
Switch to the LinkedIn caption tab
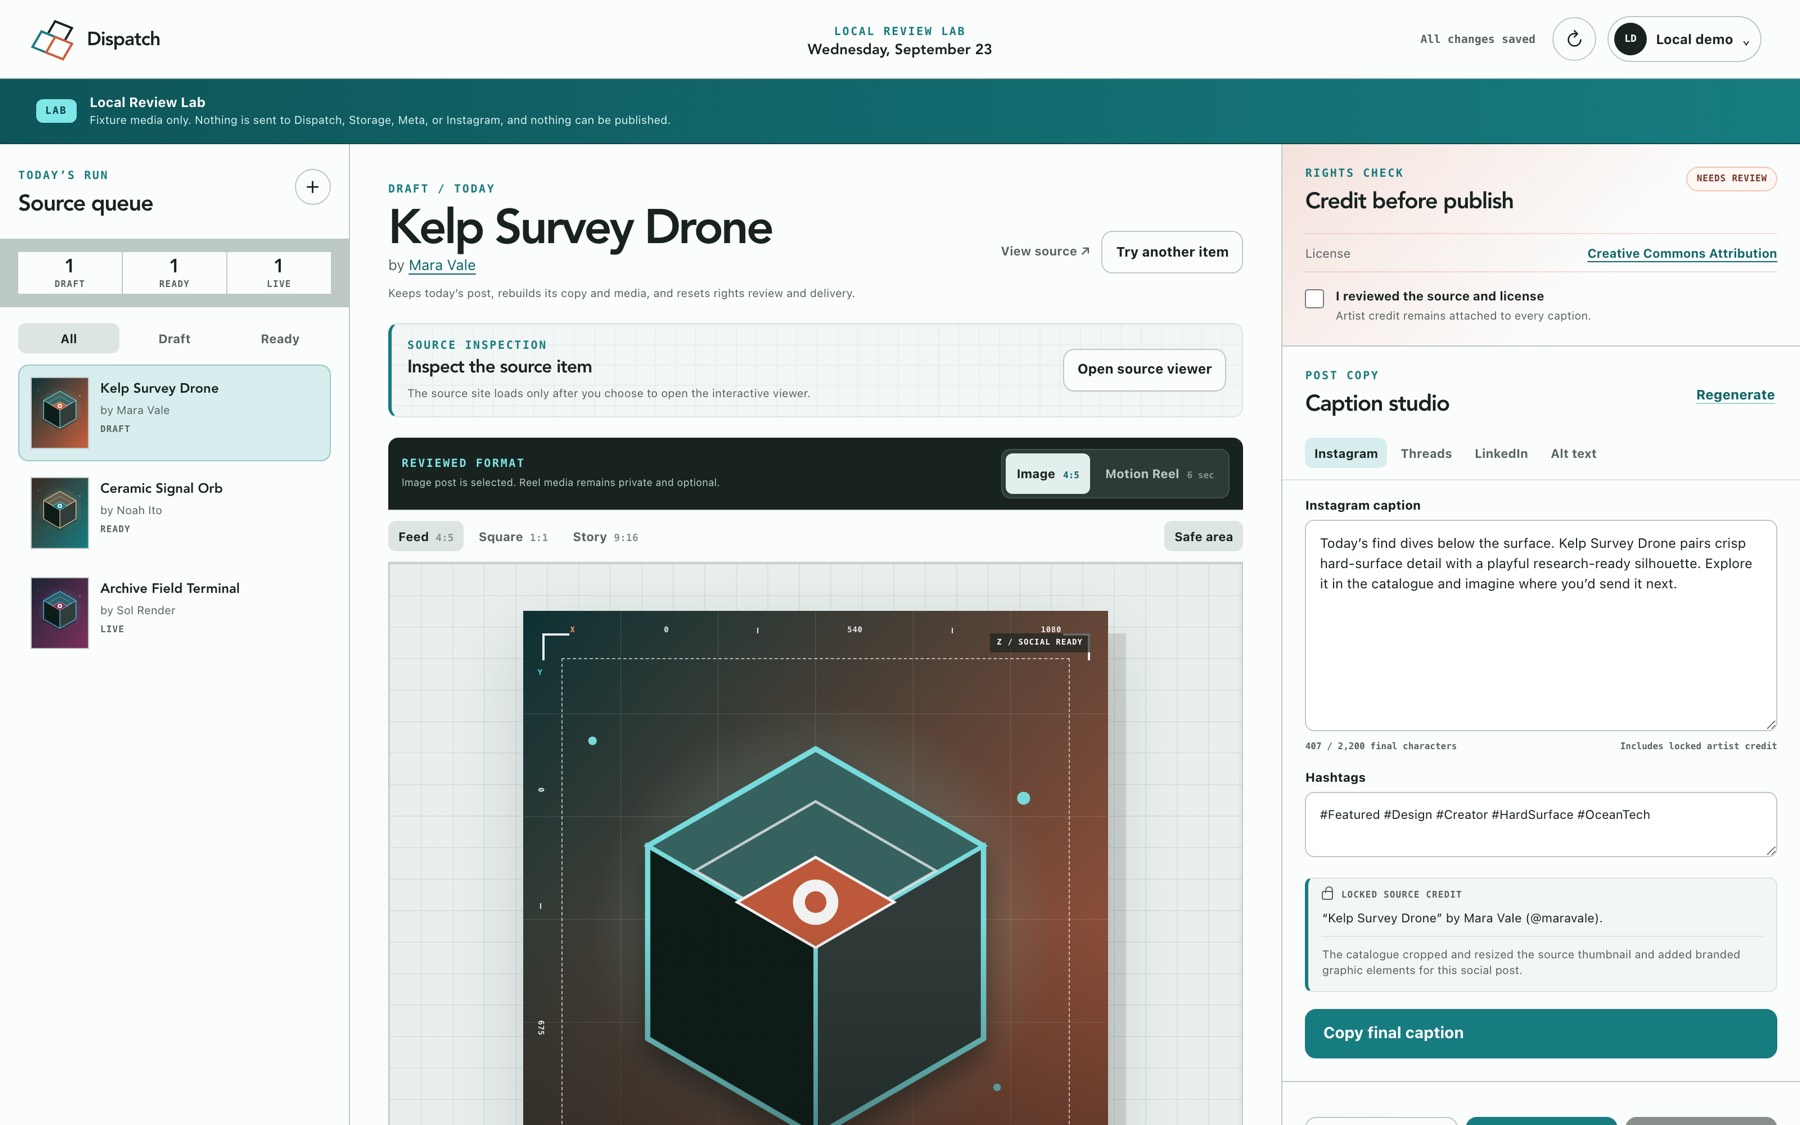(1501, 453)
